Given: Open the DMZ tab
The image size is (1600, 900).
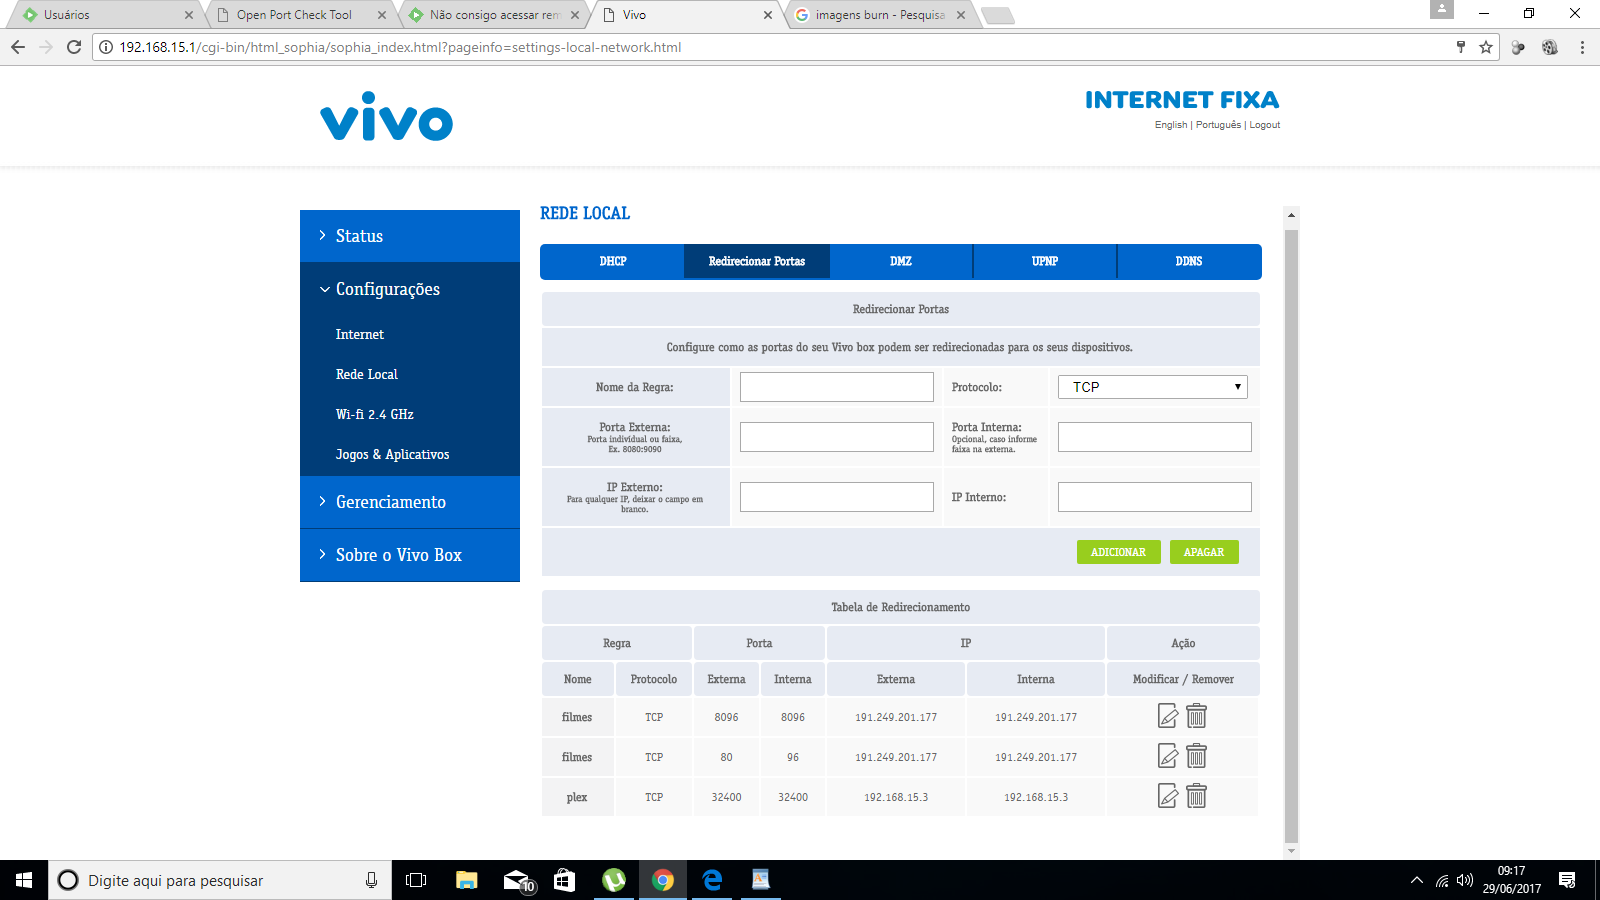Looking at the screenshot, I should (901, 262).
